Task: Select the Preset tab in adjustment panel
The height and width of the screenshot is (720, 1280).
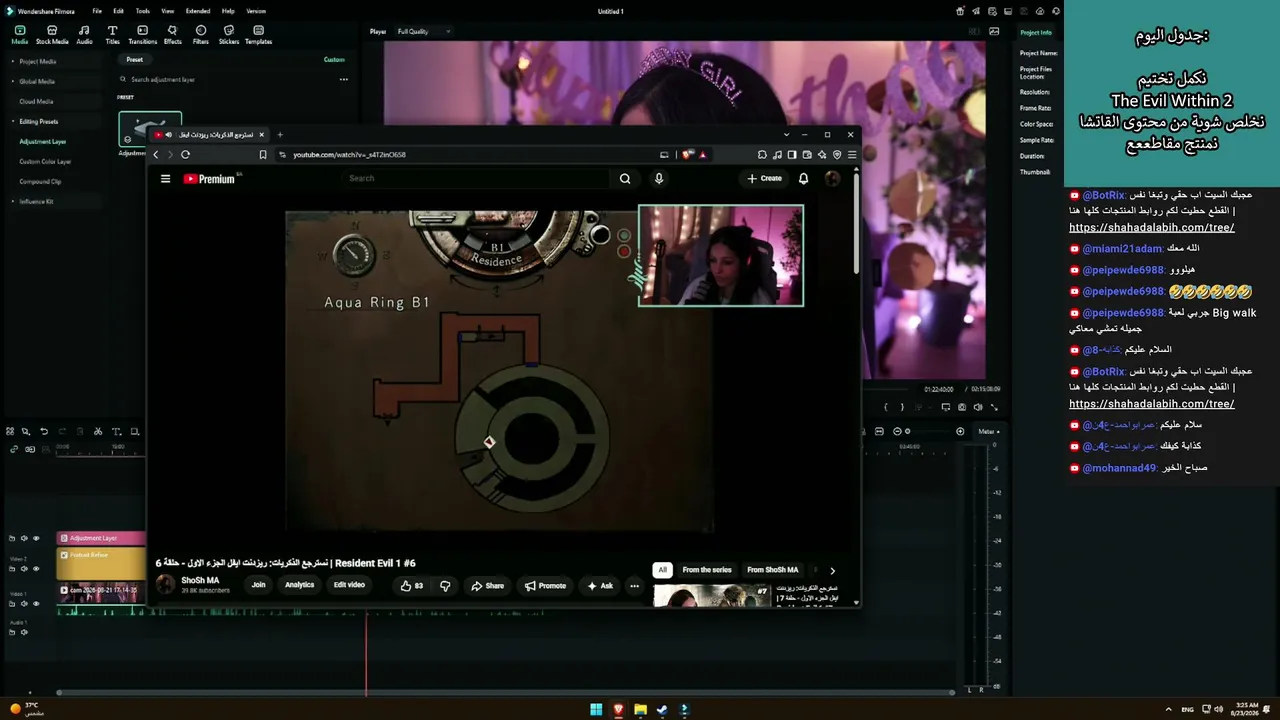Action: [134, 60]
